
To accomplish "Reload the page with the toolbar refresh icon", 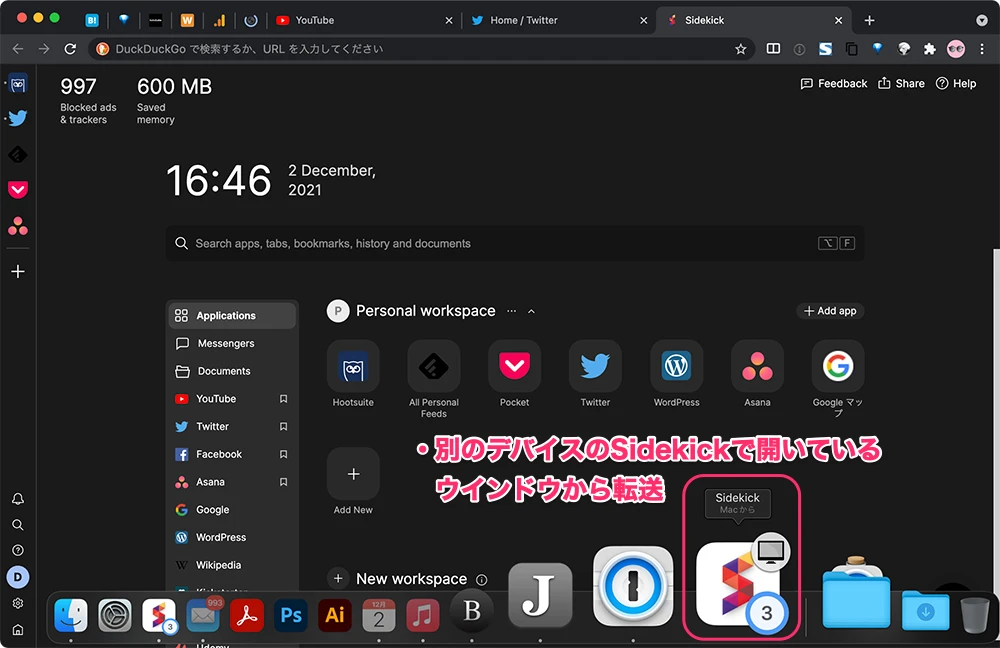I will pyautogui.click(x=70, y=49).
